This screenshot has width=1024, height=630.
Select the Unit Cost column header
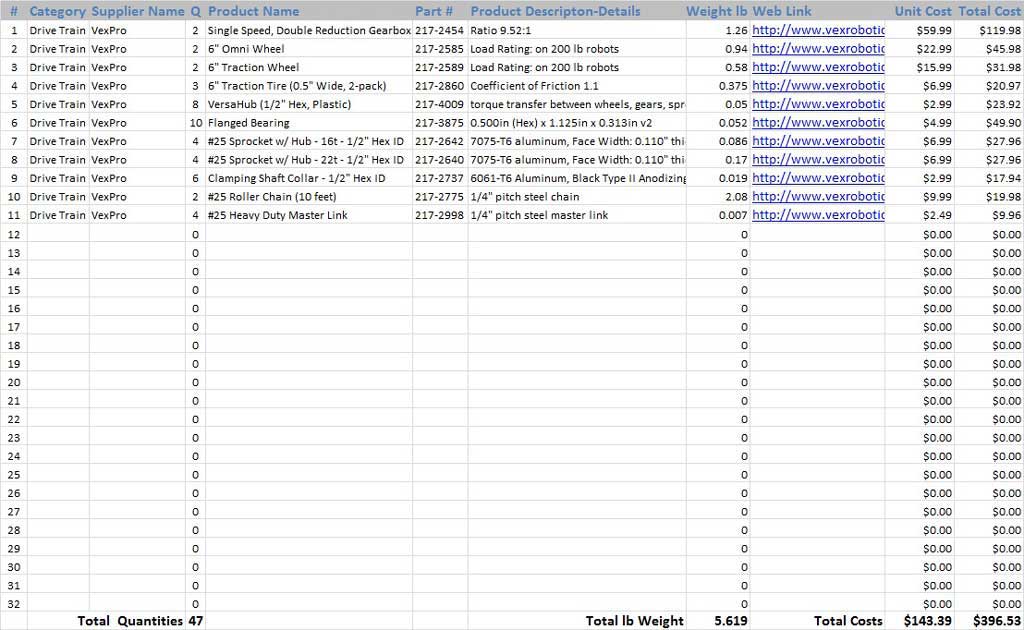[922, 11]
